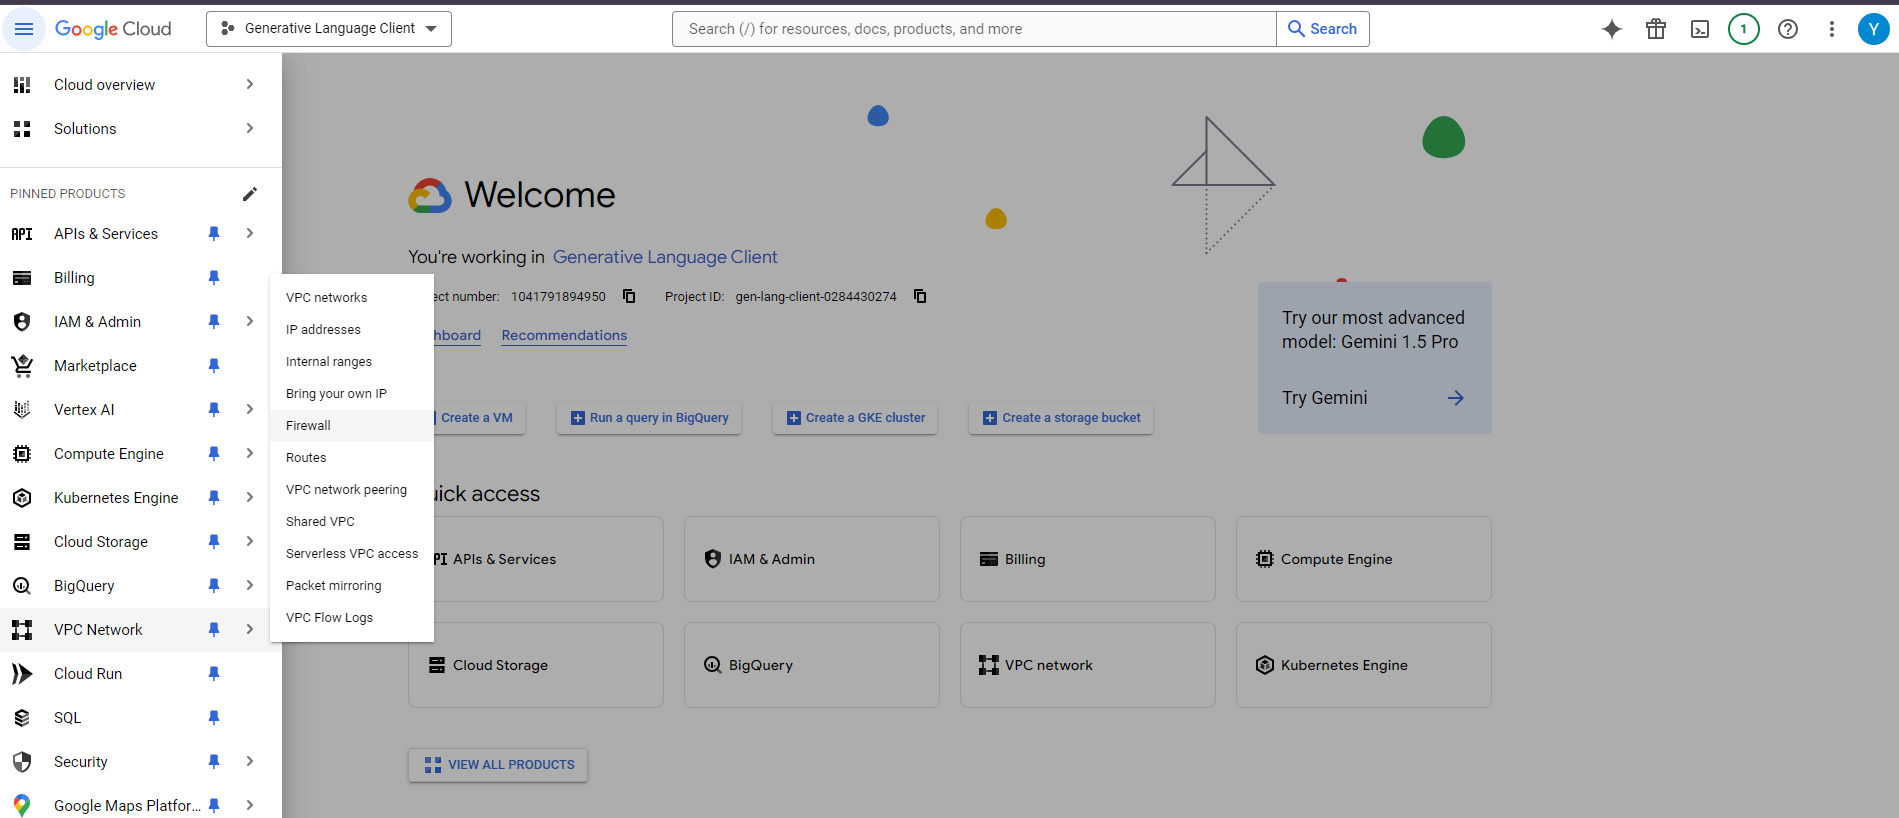Click VIEW ALL PRODUCTS button
Screen dimensions: 1899x818
pyautogui.click(x=498, y=765)
